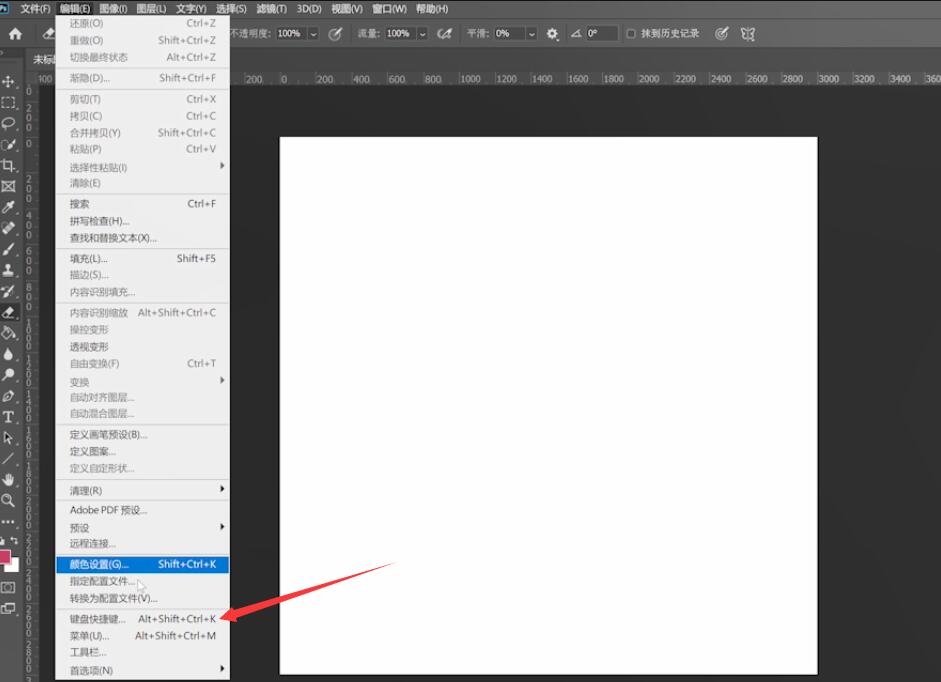Choose Color Settings menu entry

142,564
